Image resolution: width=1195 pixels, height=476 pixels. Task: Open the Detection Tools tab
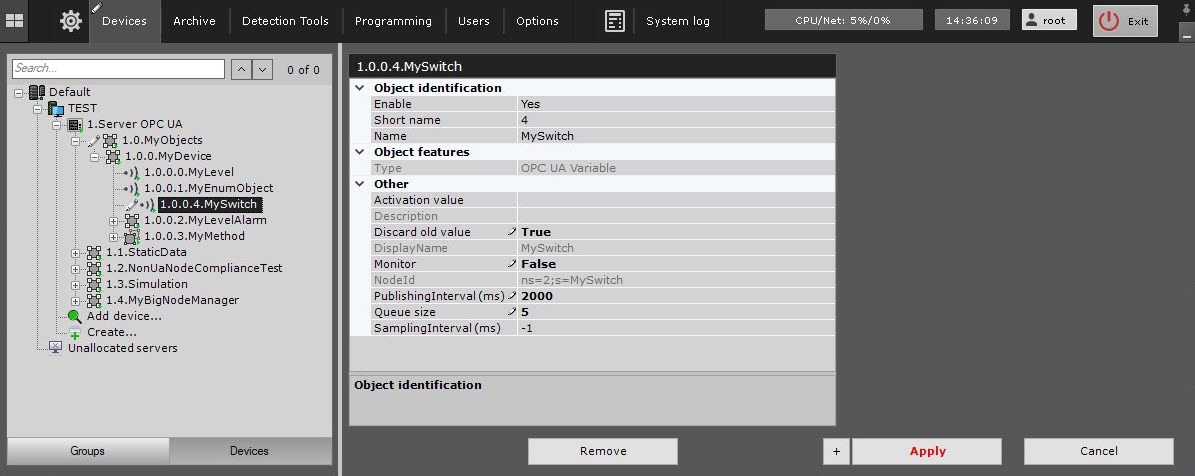click(x=285, y=21)
